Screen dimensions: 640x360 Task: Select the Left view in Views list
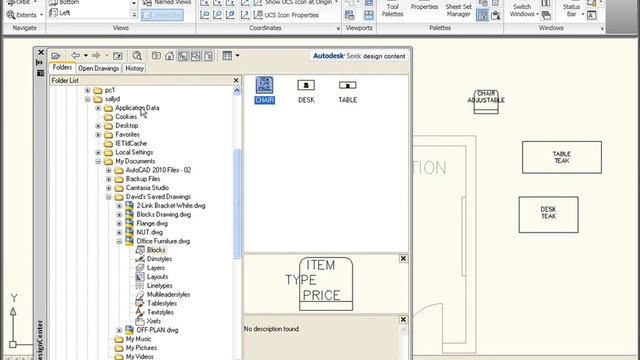tap(60, 13)
